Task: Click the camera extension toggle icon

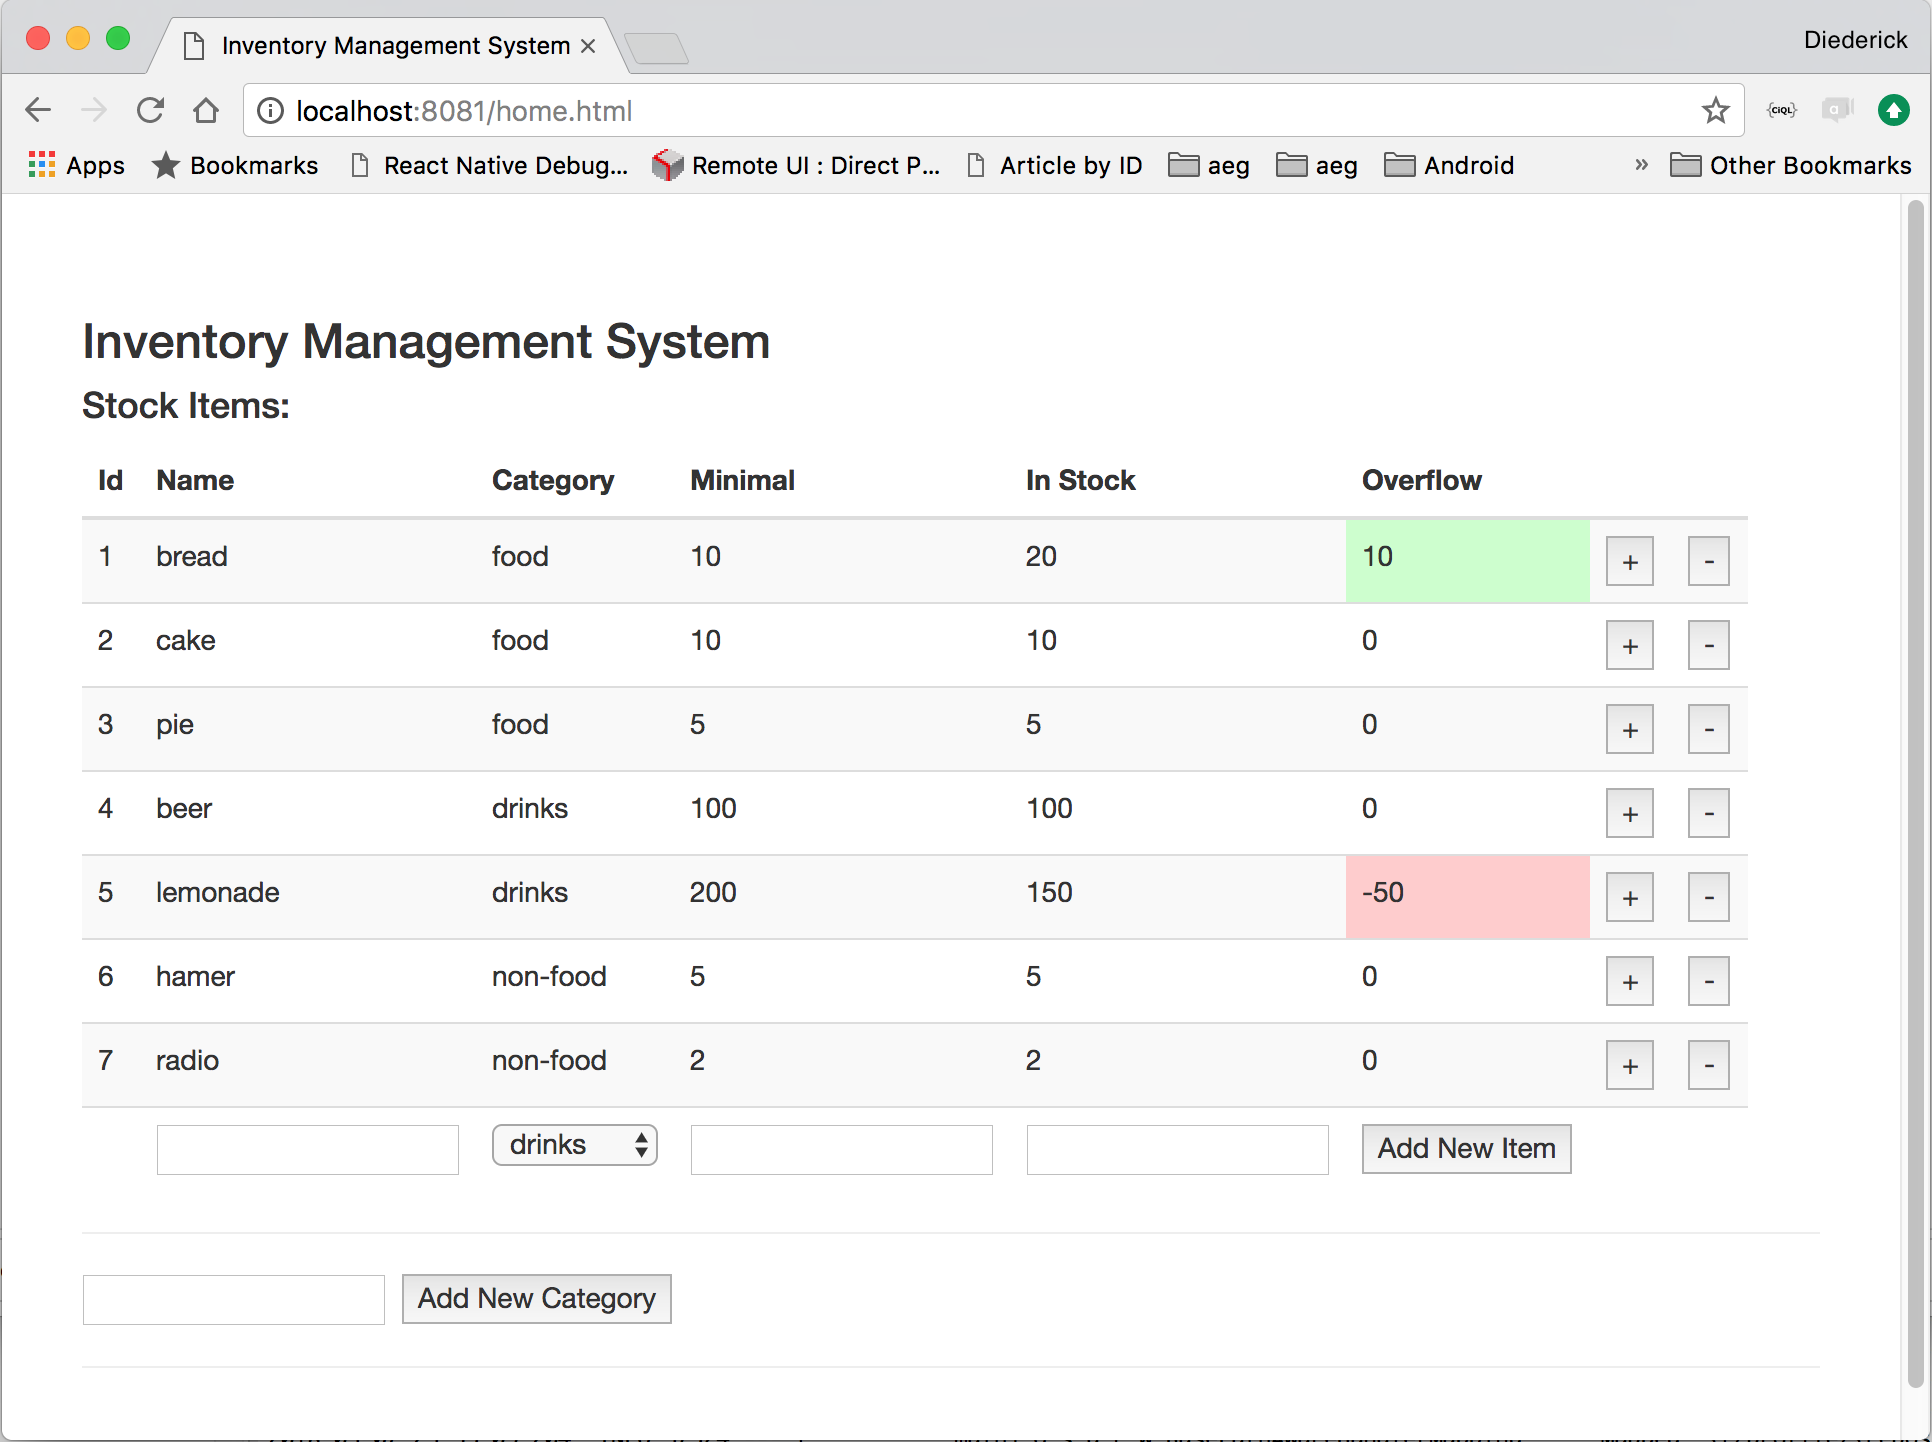Action: click(x=1837, y=110)
